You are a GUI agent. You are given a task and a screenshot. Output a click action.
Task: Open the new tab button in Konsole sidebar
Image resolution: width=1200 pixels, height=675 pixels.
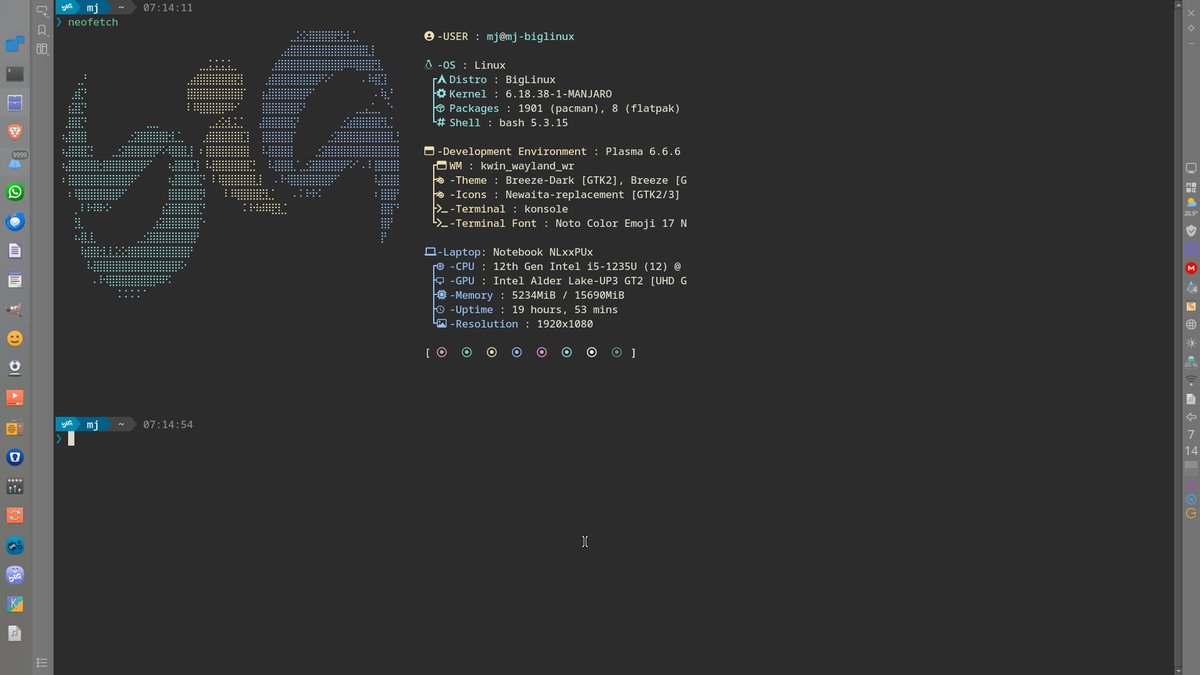click(x=42, y=12)
